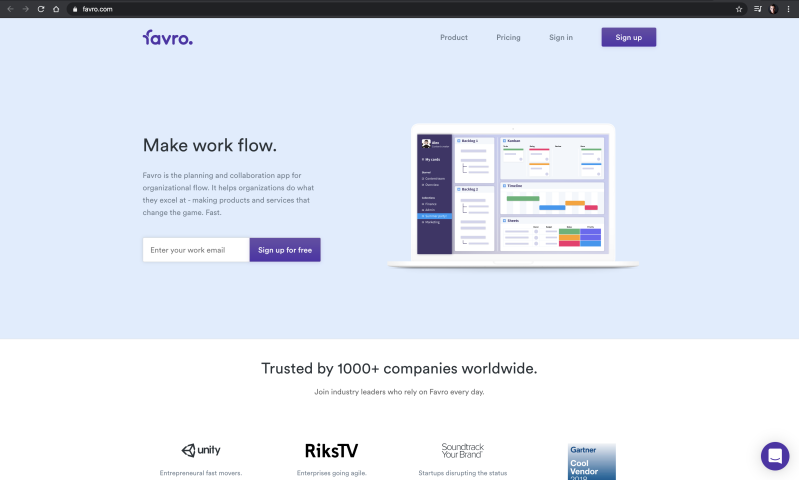Screen dimensions: 799x480
Task: Click the Sign up for free button
Action: [x=285, y=250]
